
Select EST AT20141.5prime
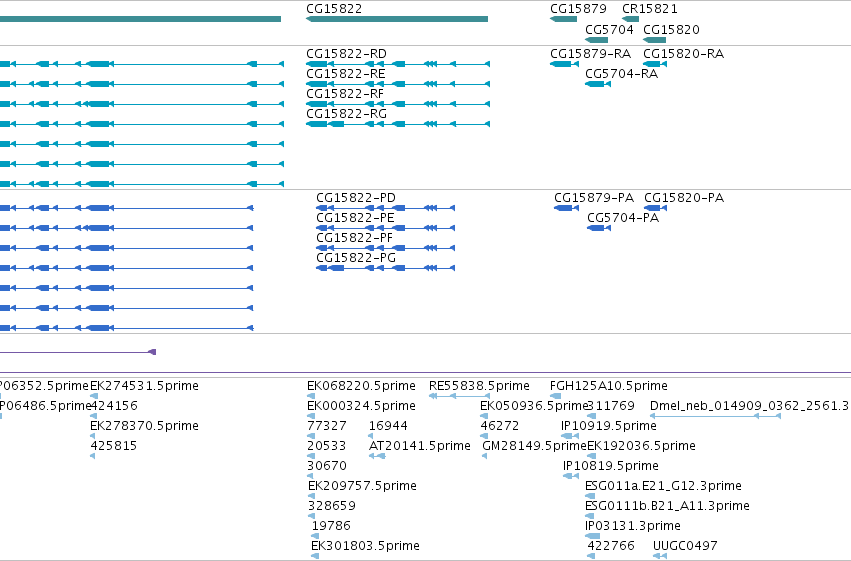(x=420, y=446)
